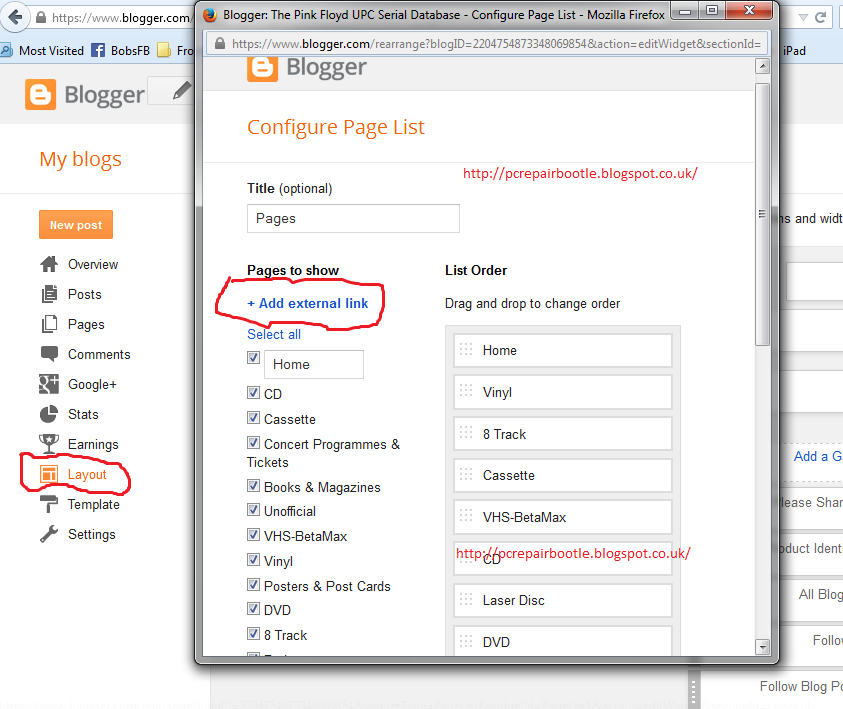Click the Home page name text field
Screen dimensions: 843x709
[x=314, y=364]
